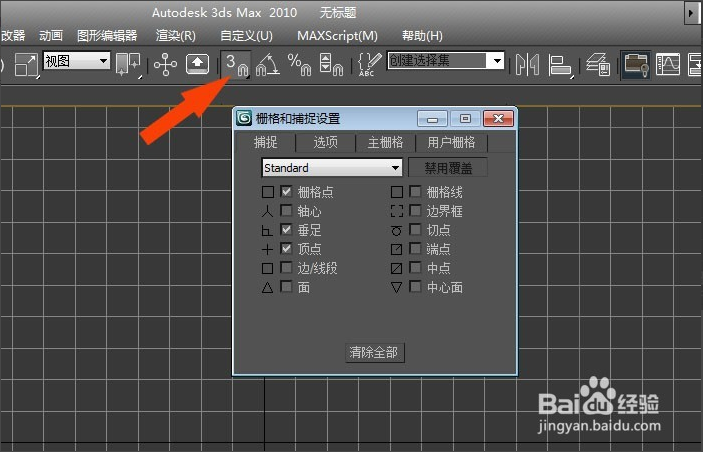Uncheck the 垂足 perpendicular checkbox
This screenshot has width=703, height=452.
tap(286, 230)
